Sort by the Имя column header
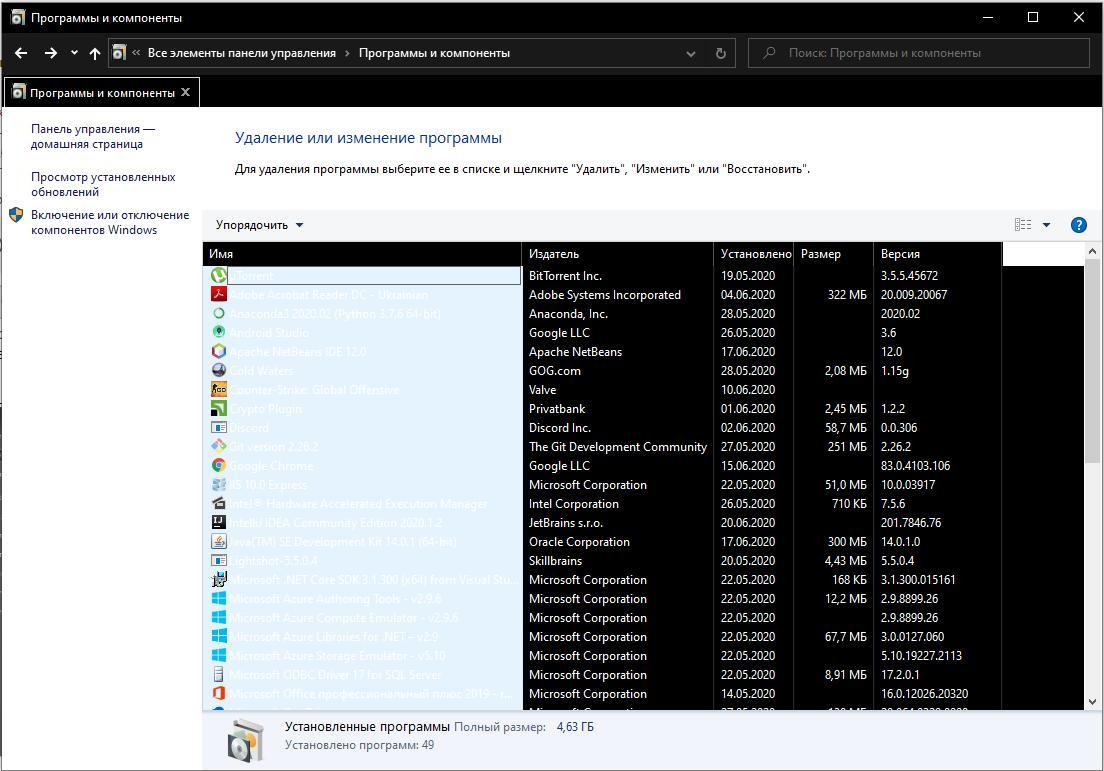Screen dimensions: 1104x771 362,253
